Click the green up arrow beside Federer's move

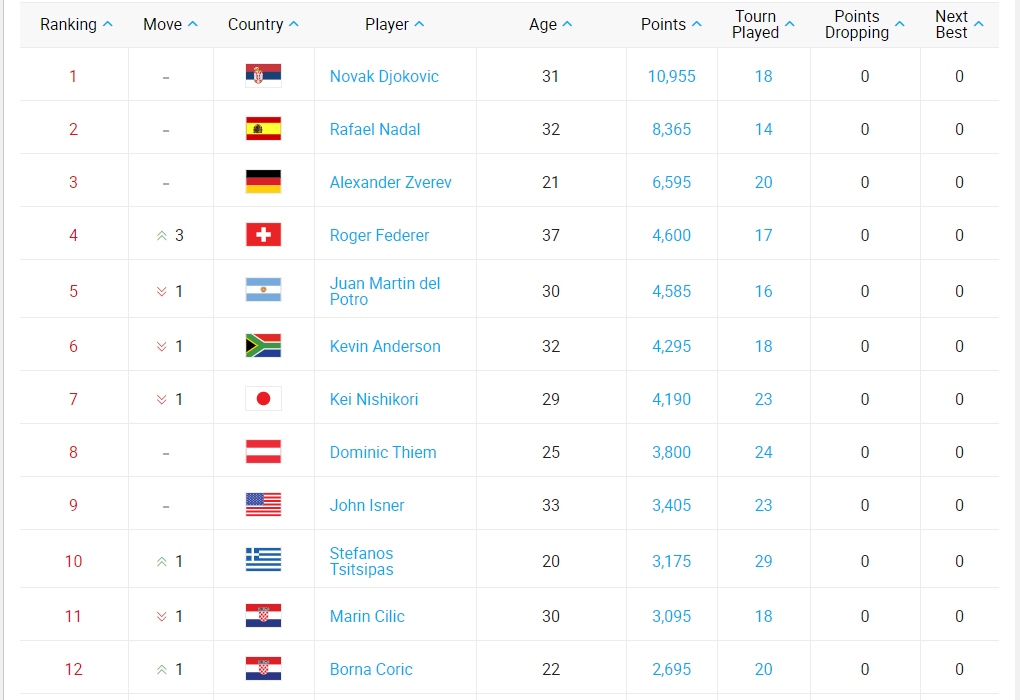tap(162, 236)
